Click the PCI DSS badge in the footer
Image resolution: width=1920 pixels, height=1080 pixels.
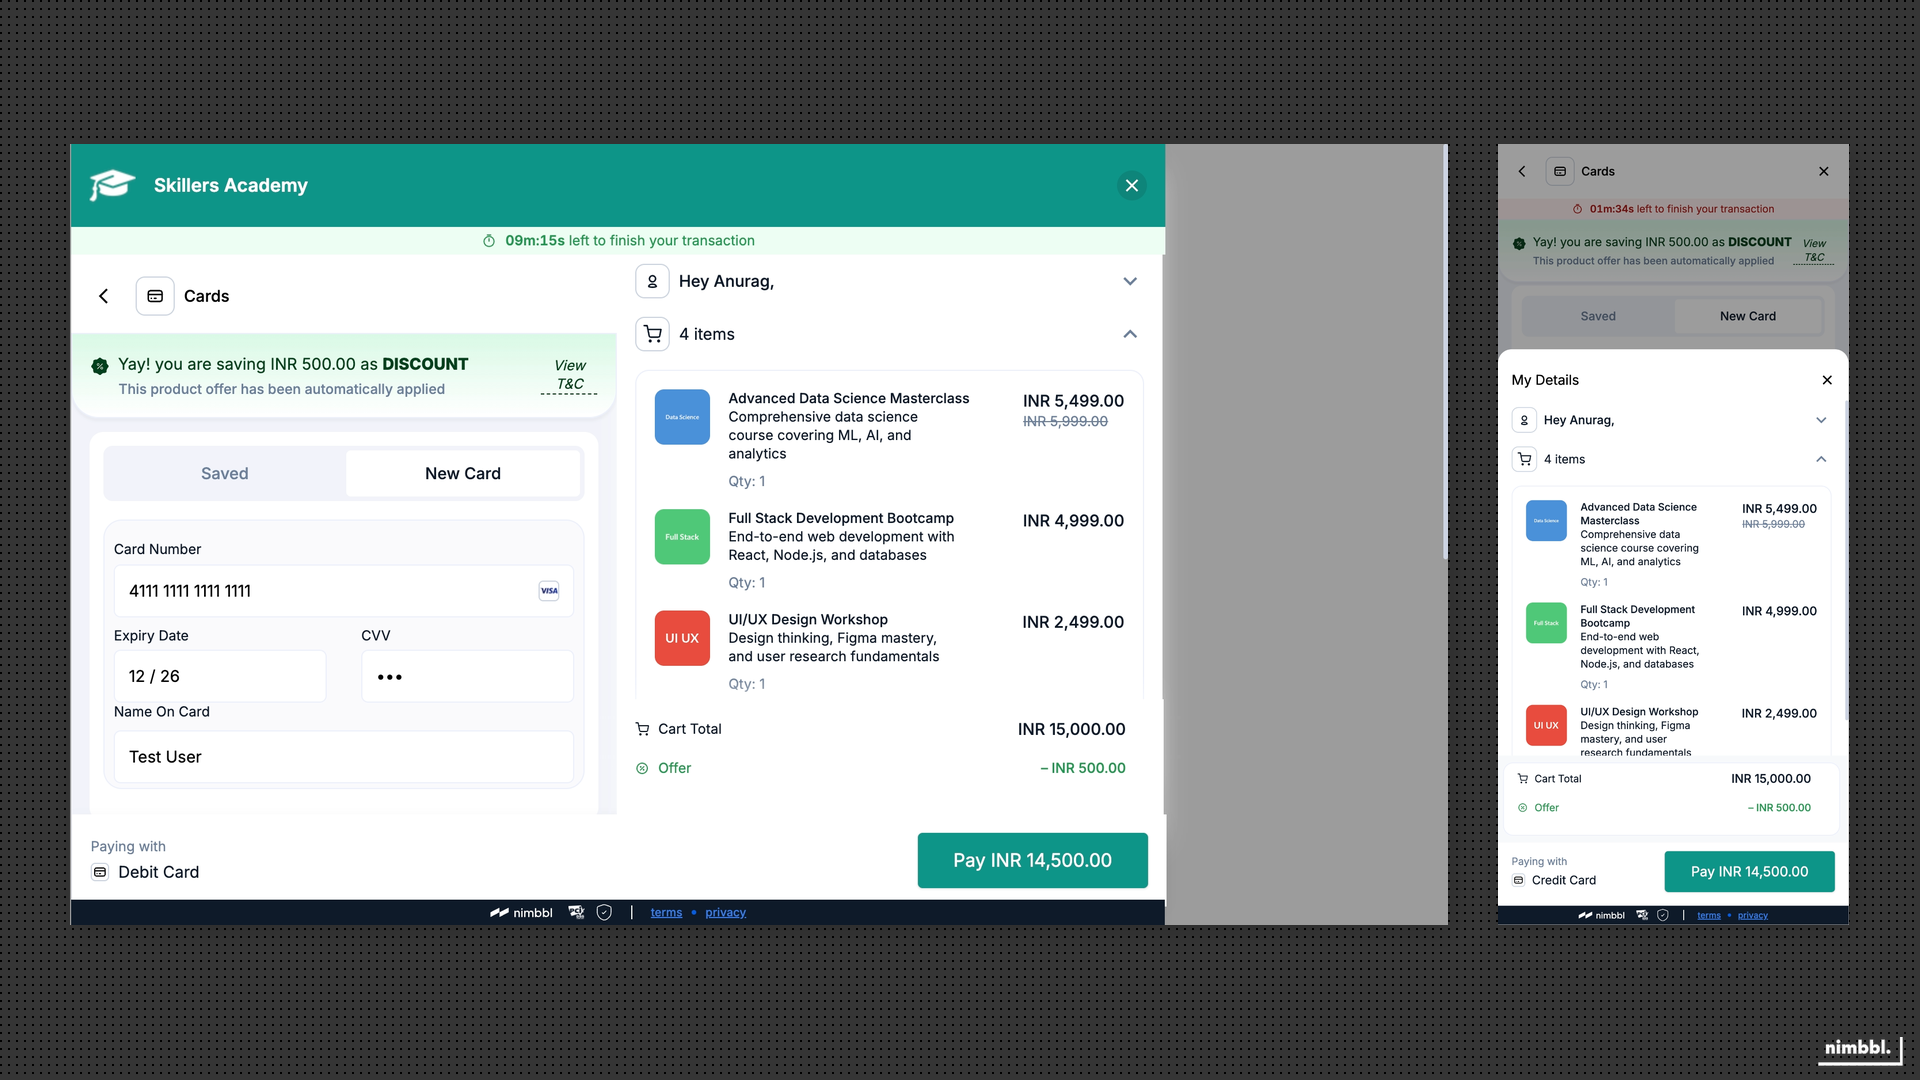coord(577,912)
